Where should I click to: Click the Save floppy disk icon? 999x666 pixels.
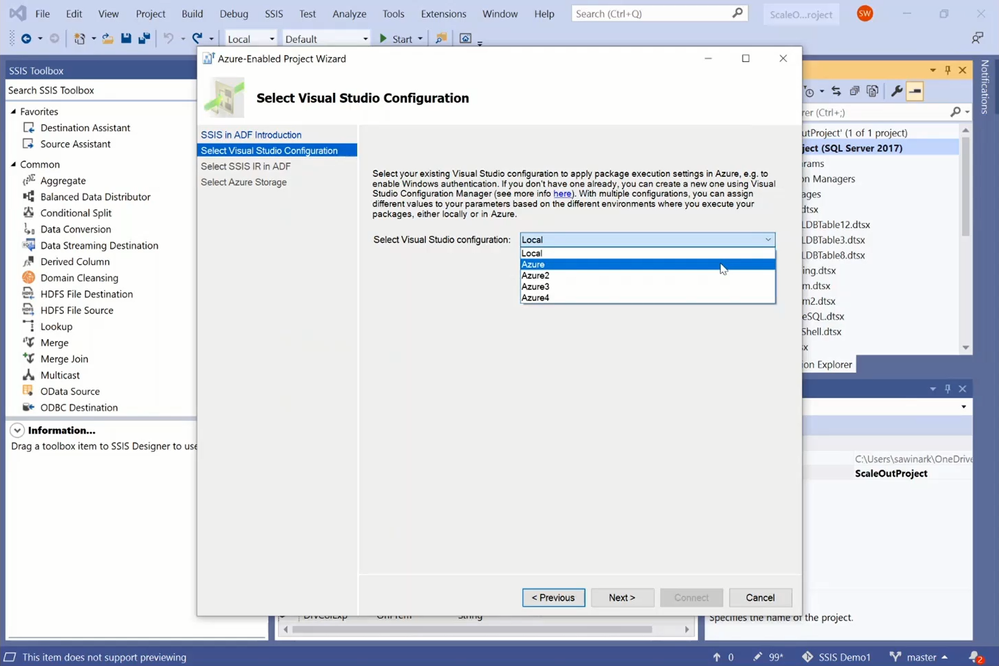pos(126,39)
